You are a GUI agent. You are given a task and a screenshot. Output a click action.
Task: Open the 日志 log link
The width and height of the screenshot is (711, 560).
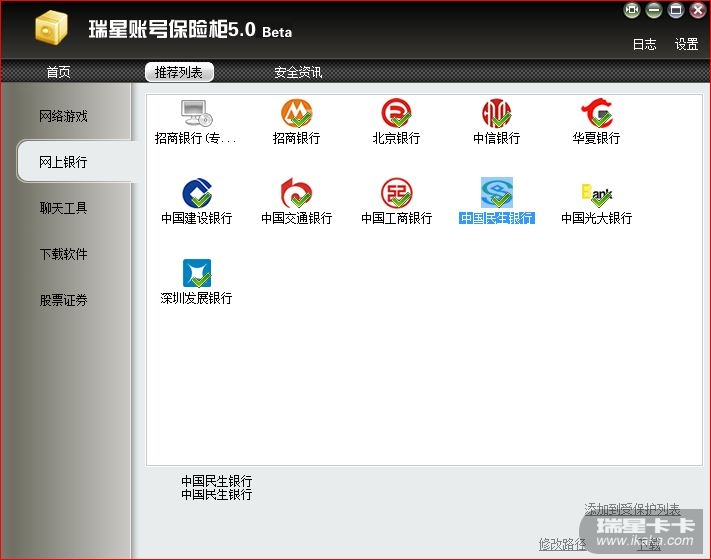click(x=644, y=44)
